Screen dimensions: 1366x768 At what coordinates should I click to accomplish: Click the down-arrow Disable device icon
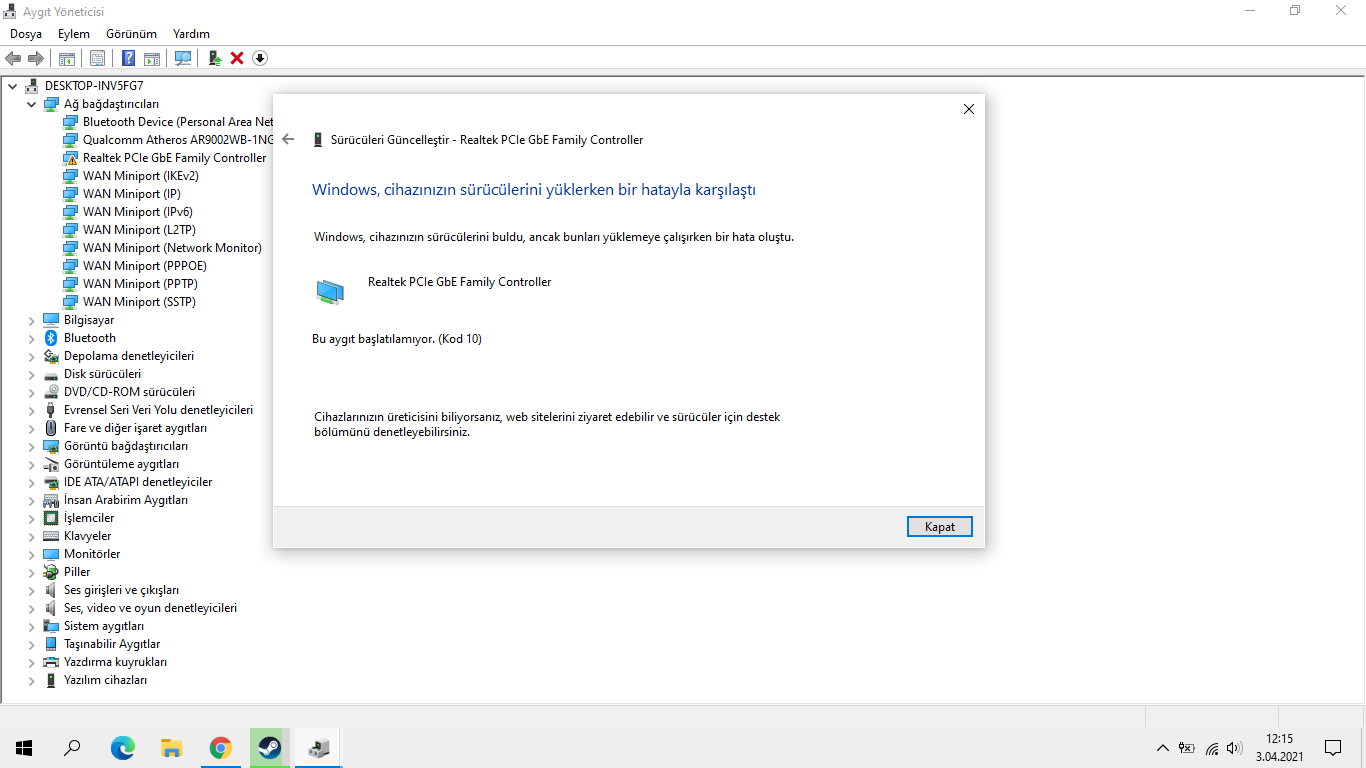[x=260, y=58]
